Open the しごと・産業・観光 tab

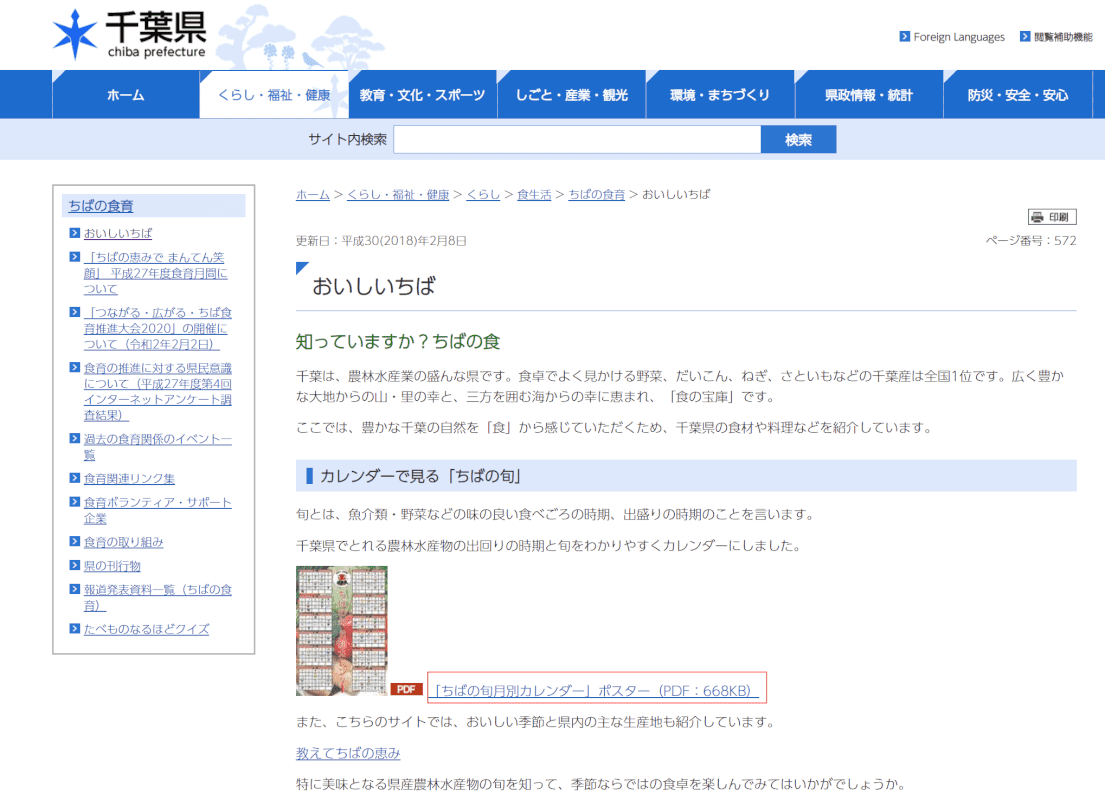572,94
